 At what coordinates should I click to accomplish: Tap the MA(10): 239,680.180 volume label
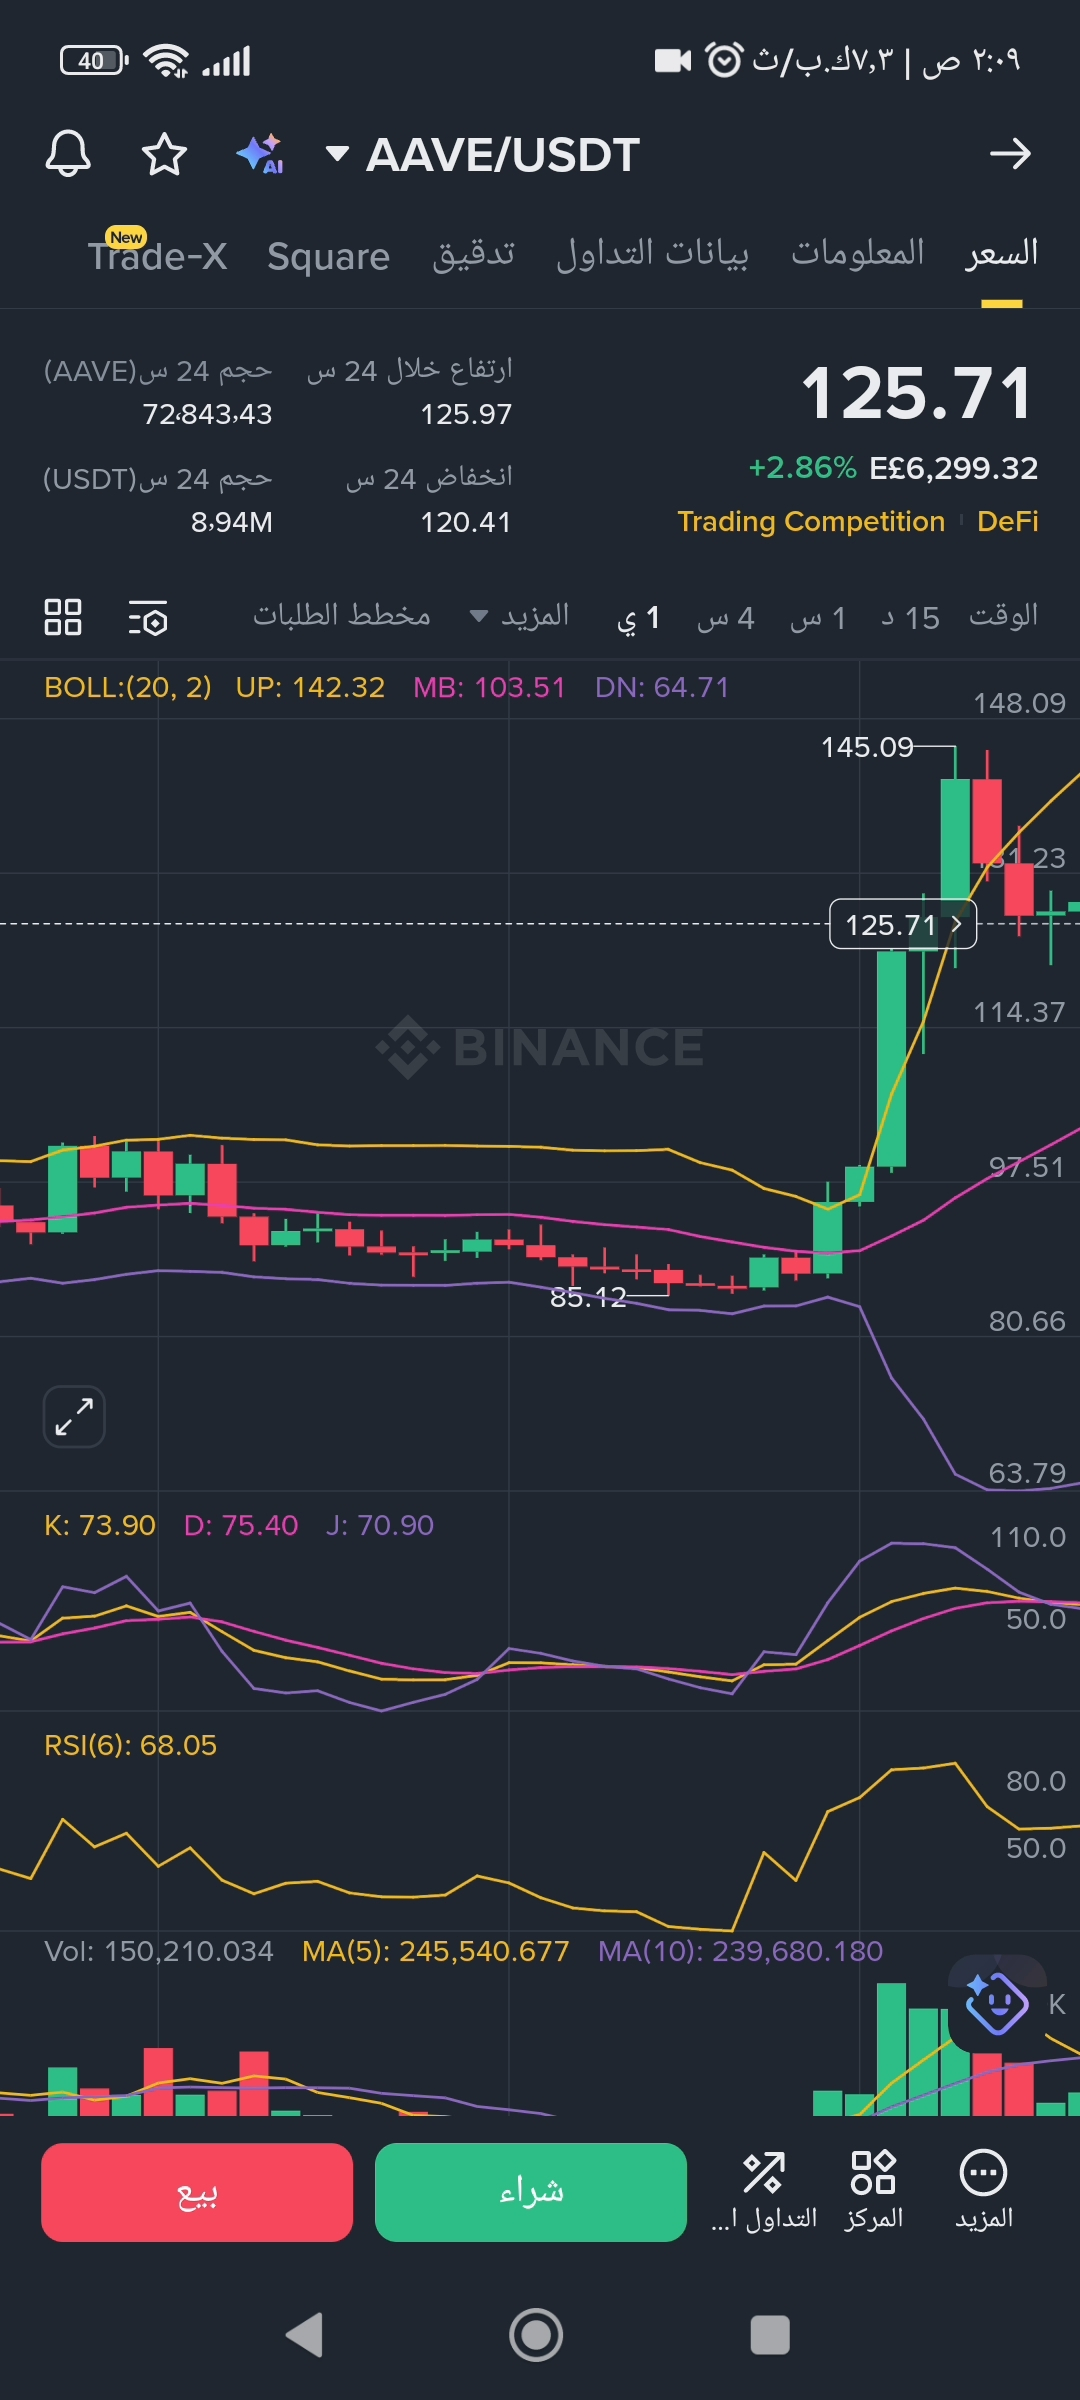[740, 1951]
